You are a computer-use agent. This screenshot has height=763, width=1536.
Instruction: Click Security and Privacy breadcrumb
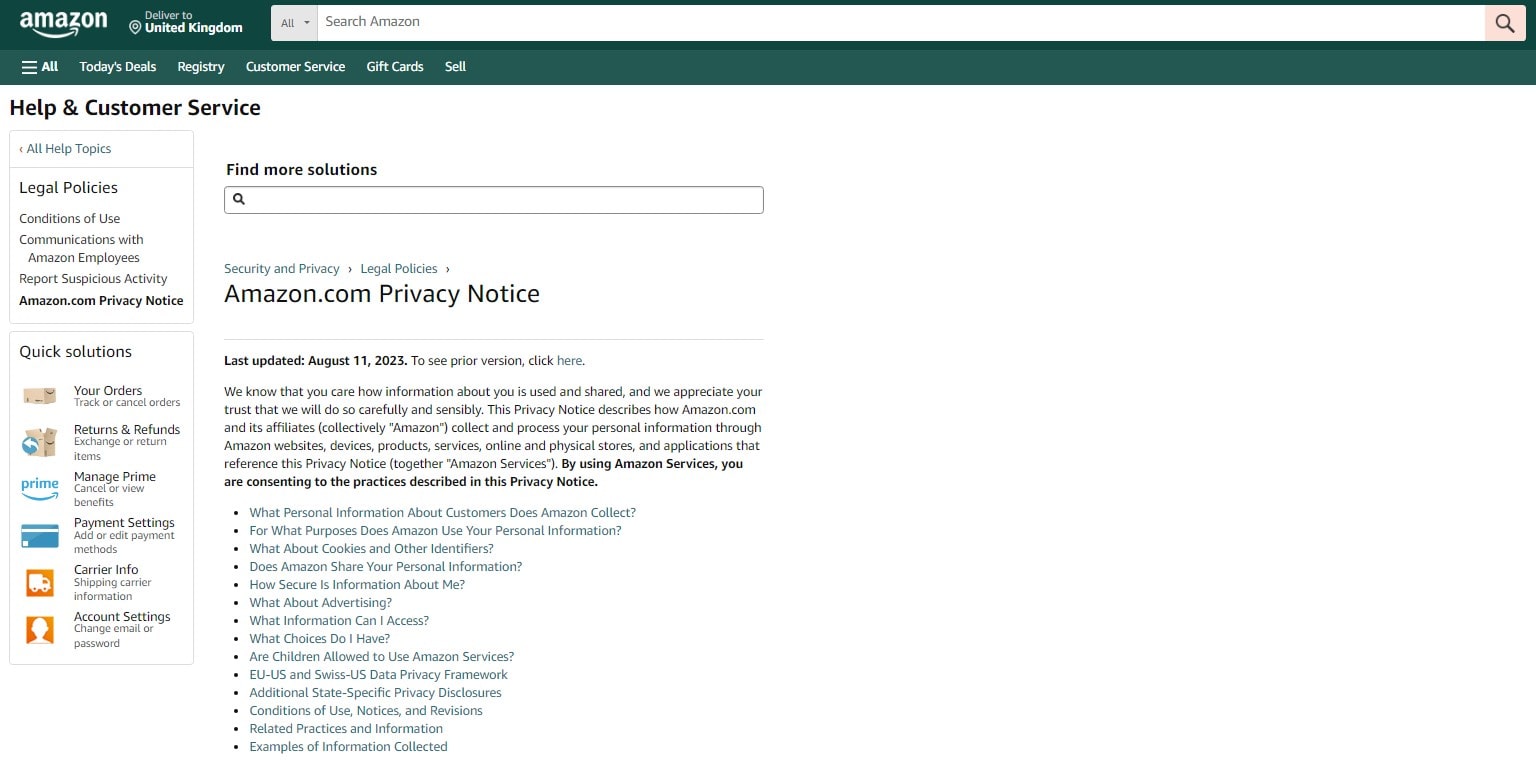point(282,269)
